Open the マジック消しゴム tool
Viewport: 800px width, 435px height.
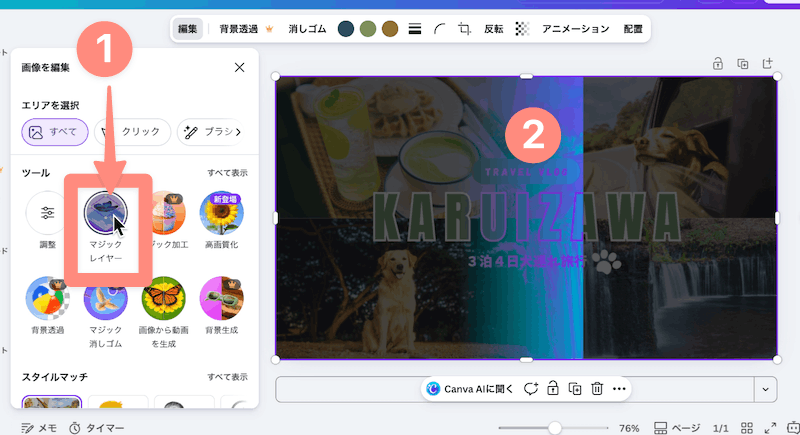[106, 312]
